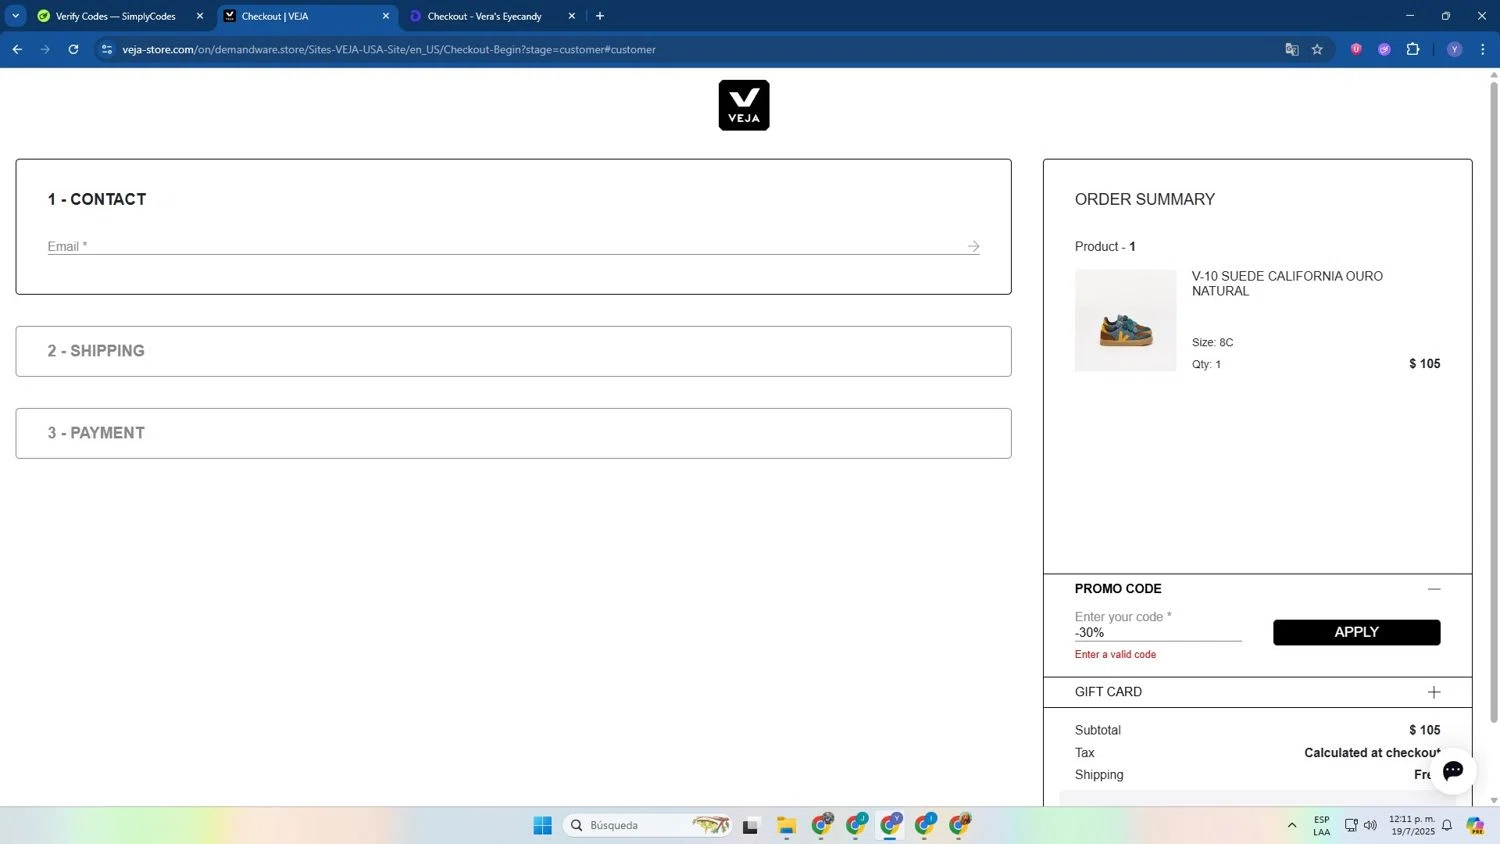Open the browser extensions puzzle icon
The height and width of the screenshot is (844, 1500).
click(1413, 49)
